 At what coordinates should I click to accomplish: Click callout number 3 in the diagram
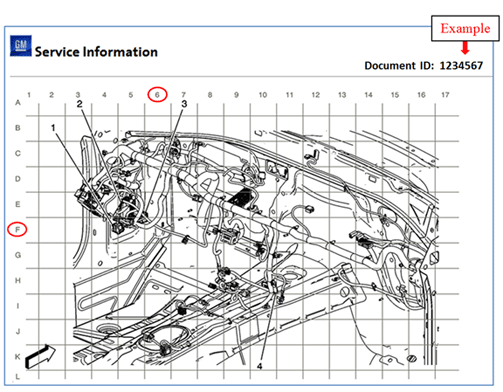[x=184, y=104]
